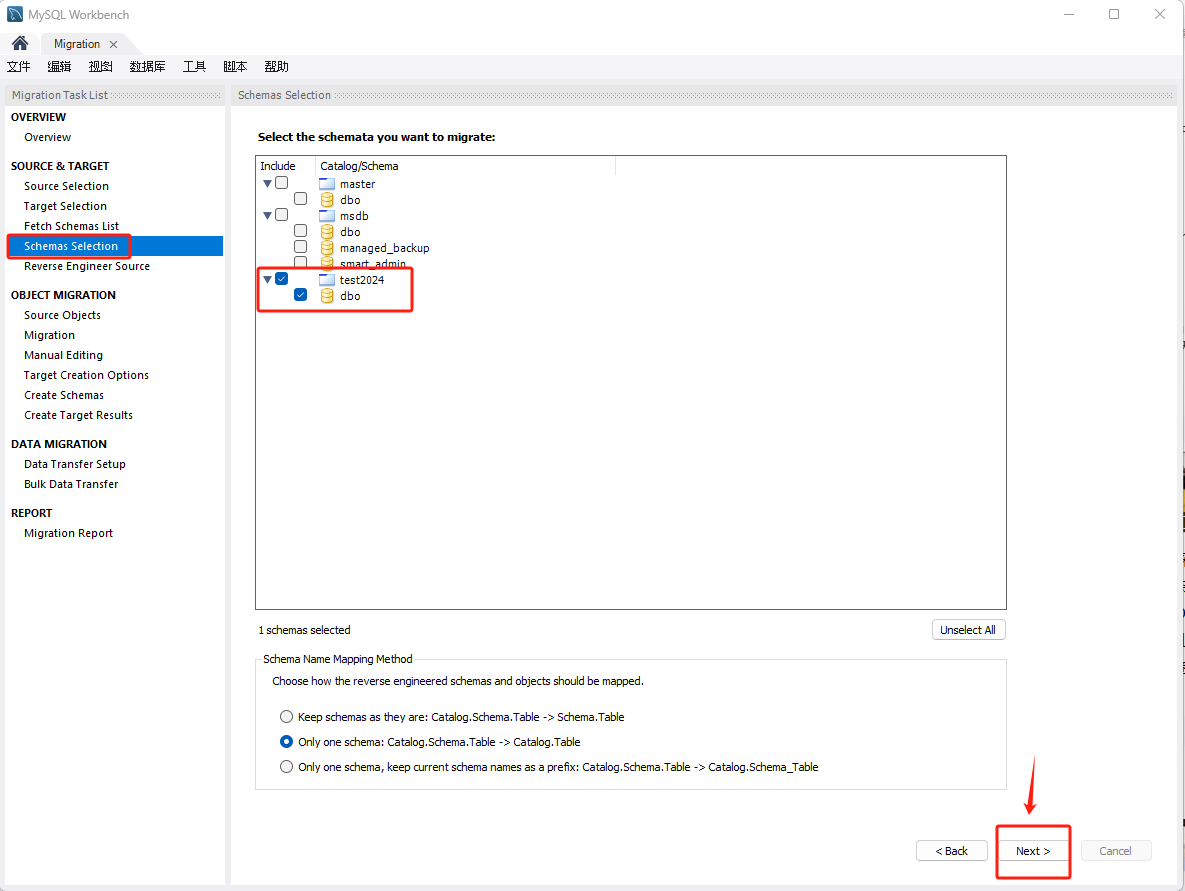Click the dbo schema icon under test2024
This screenshot has width=1185, height=891.
327,296
